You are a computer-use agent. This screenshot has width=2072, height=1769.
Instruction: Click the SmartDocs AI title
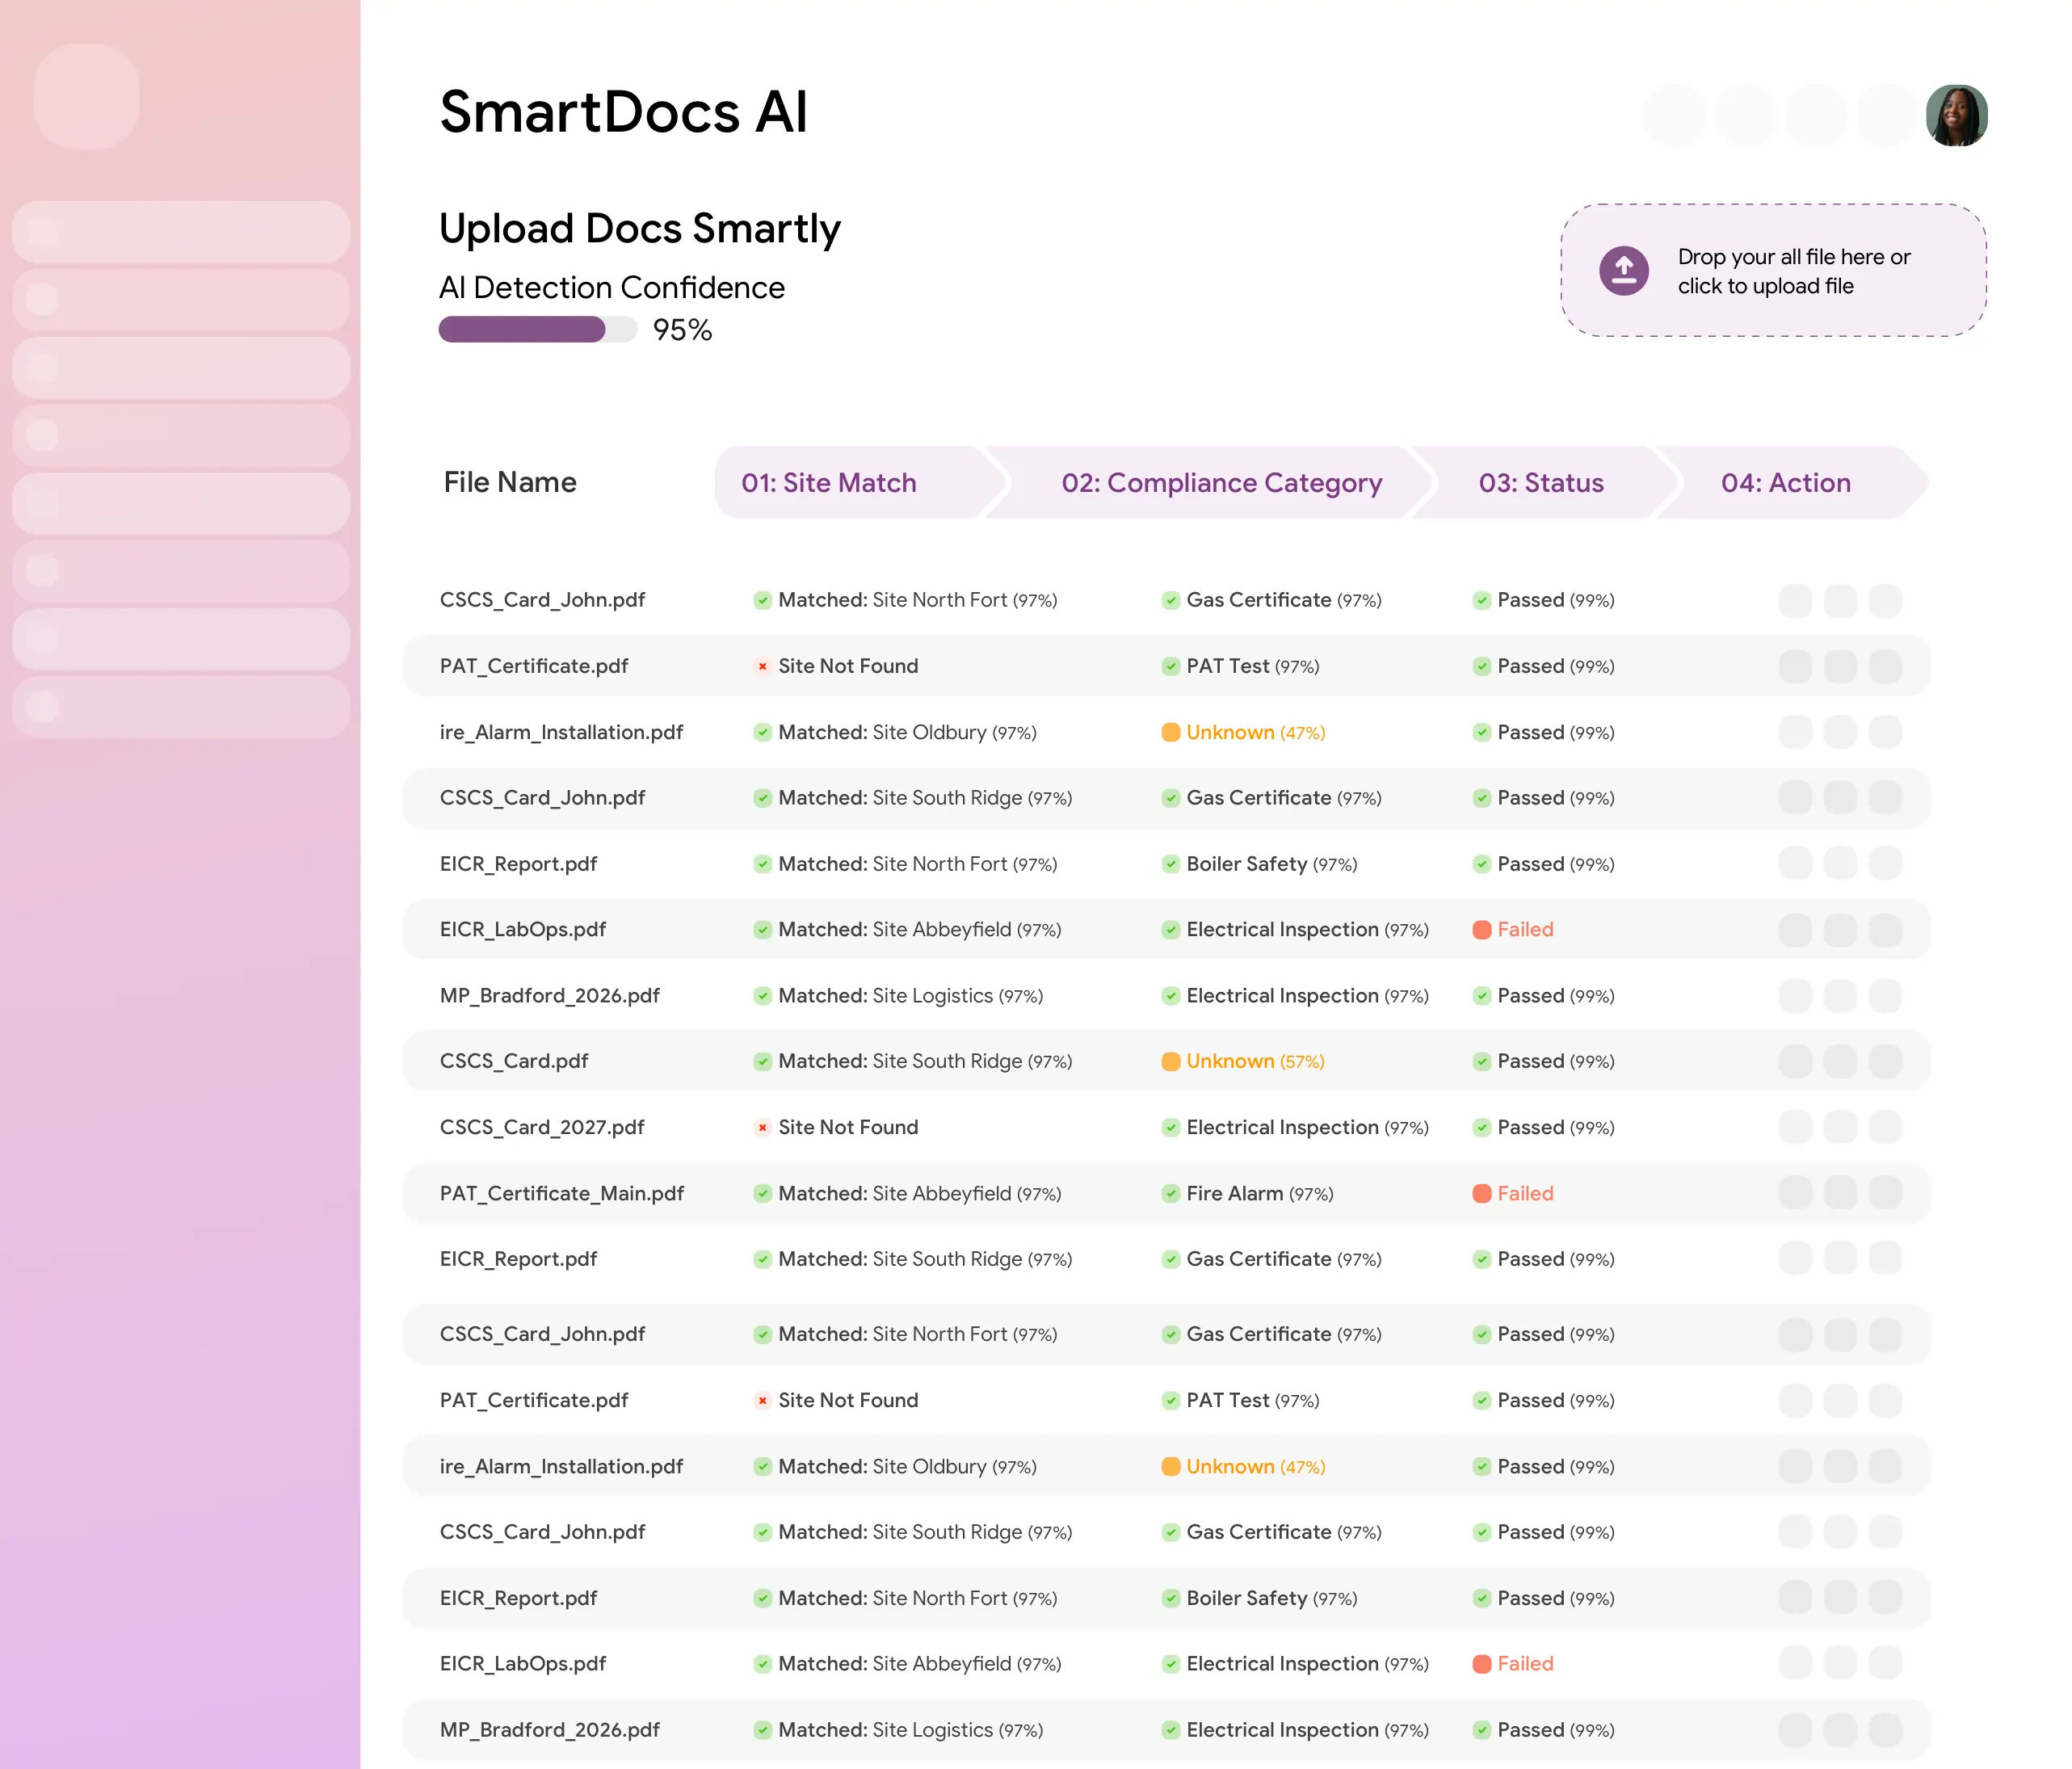(623, 112)
